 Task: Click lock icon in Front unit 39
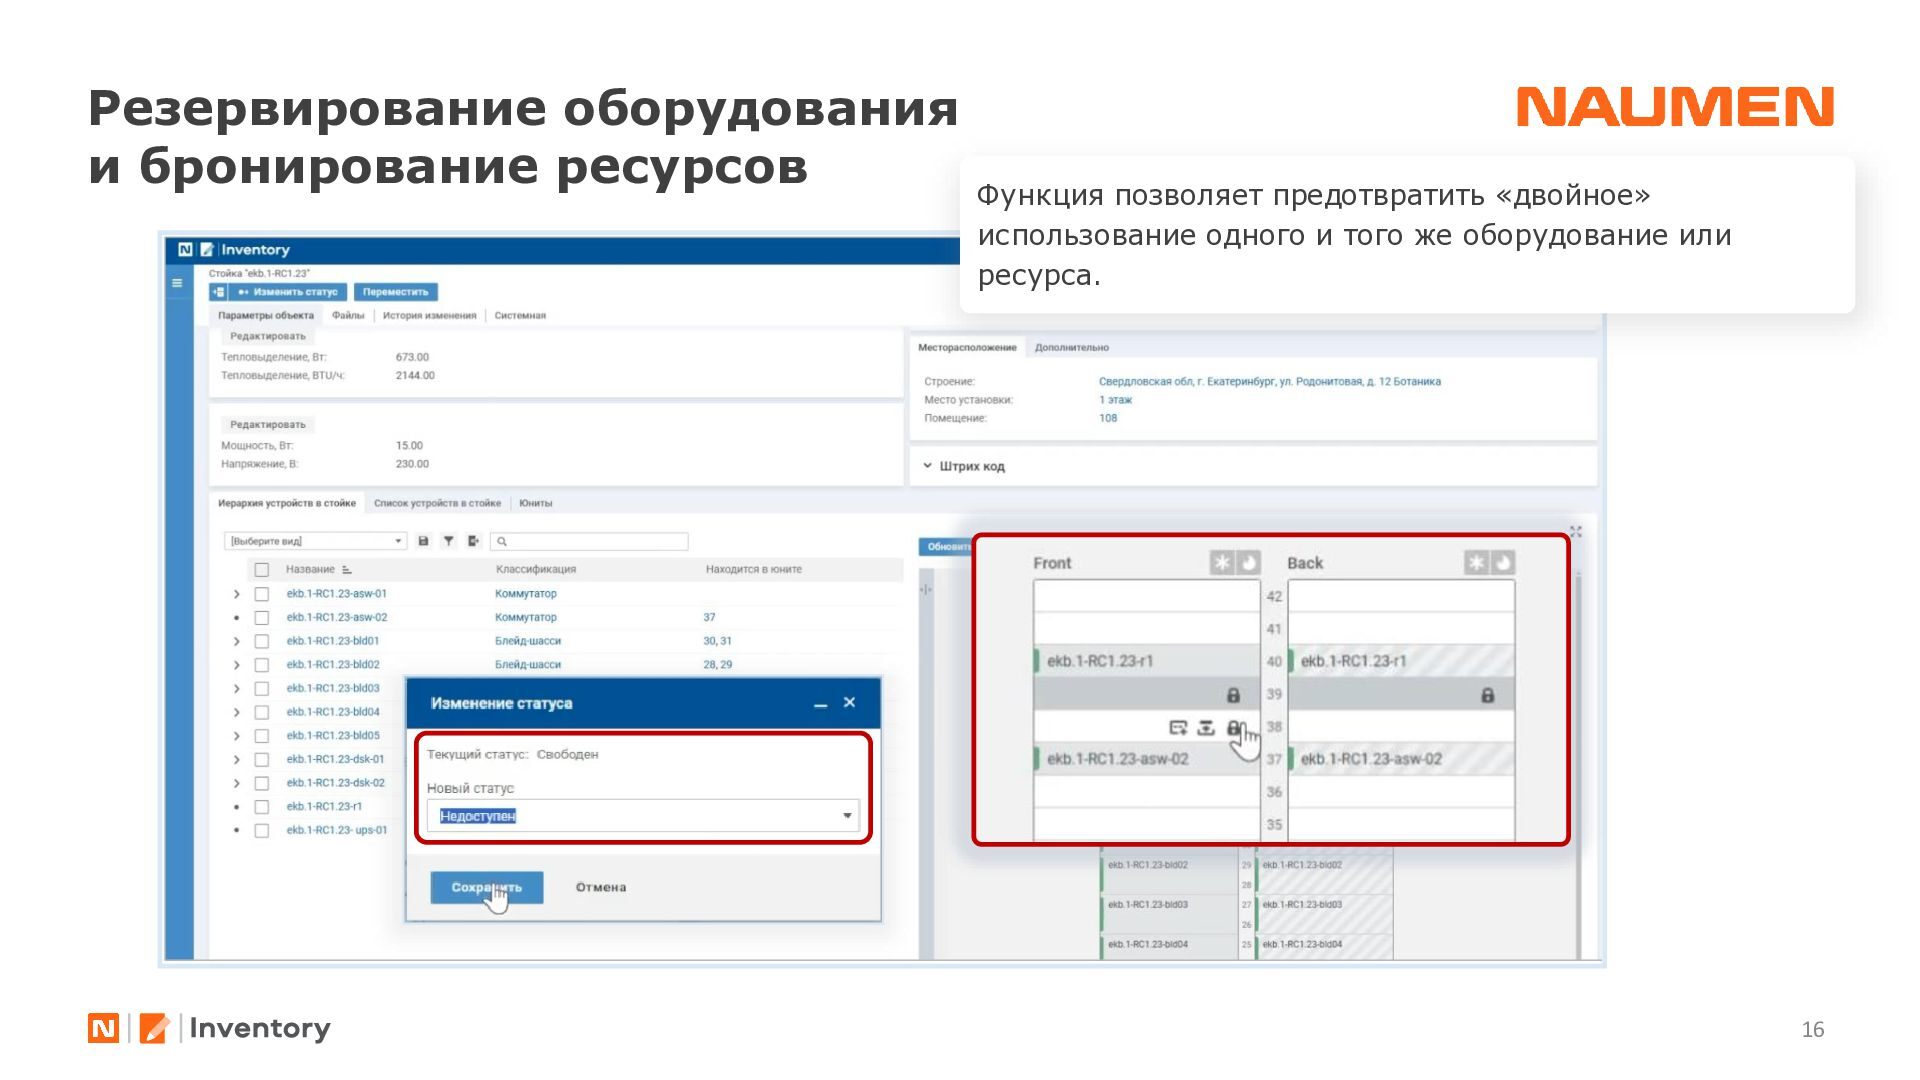1233,695
